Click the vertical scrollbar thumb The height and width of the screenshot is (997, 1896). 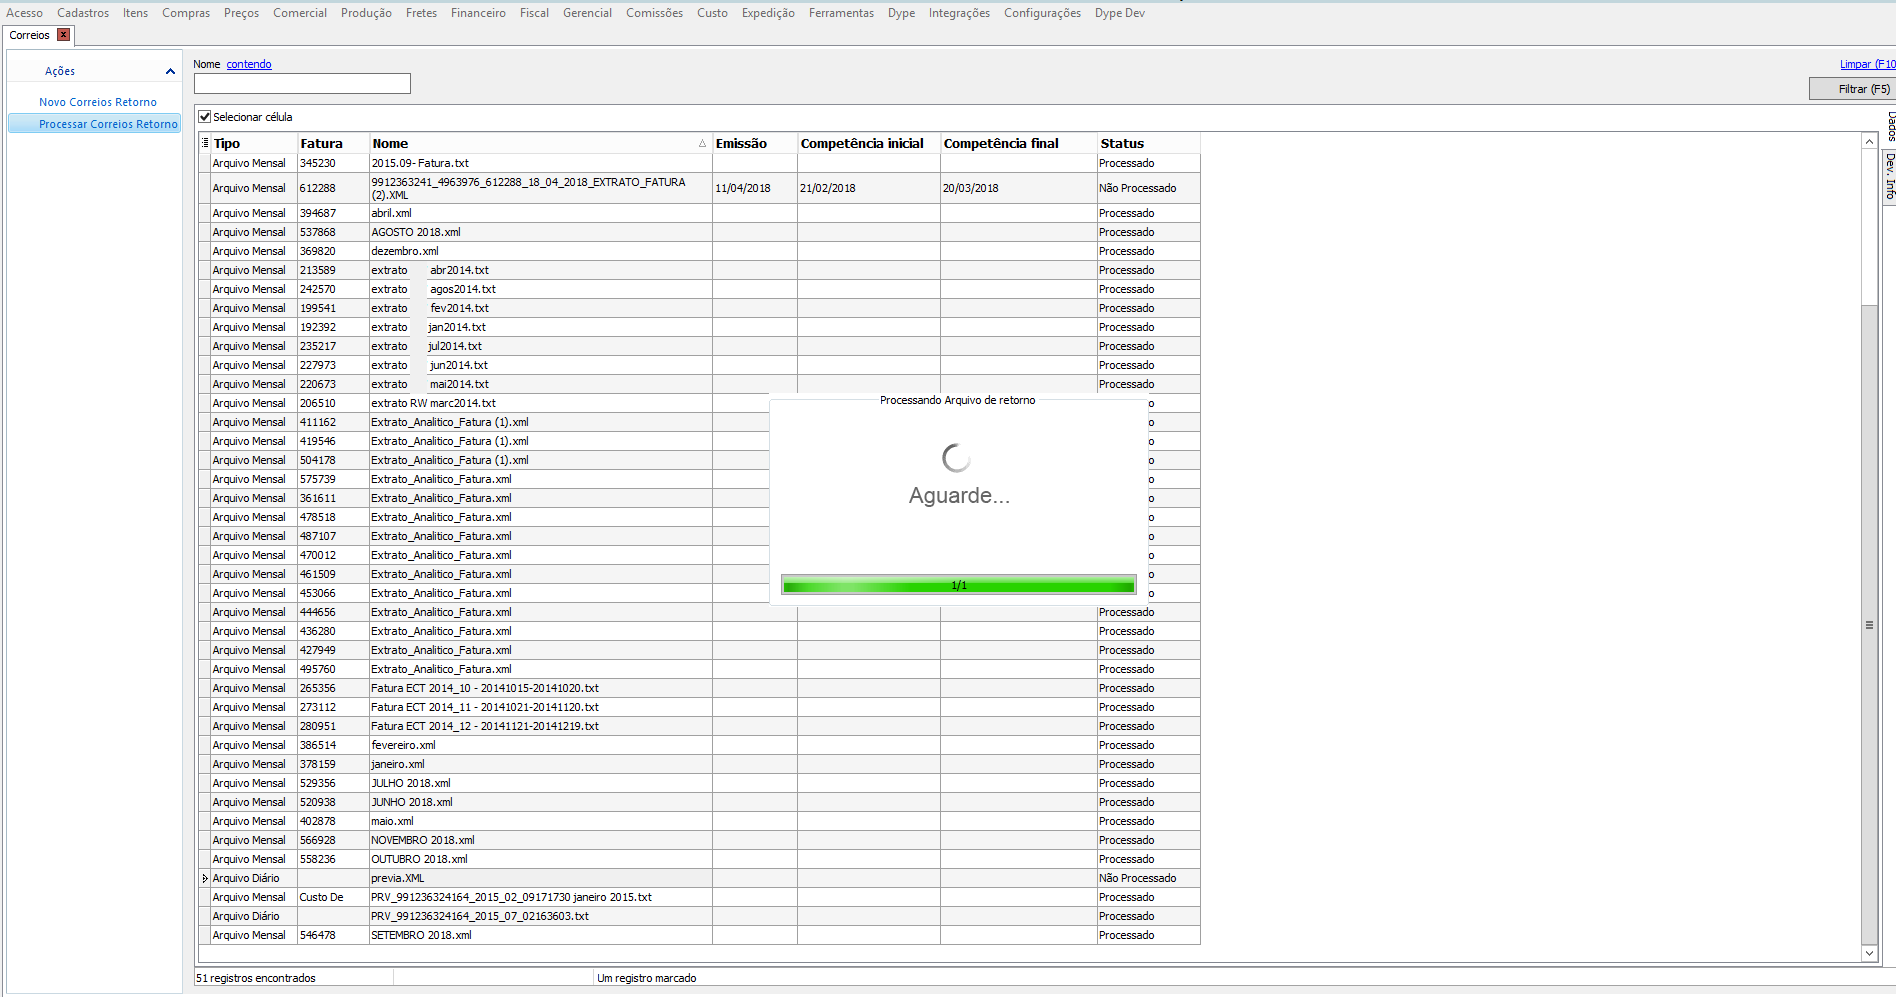tap(1869, 624)
